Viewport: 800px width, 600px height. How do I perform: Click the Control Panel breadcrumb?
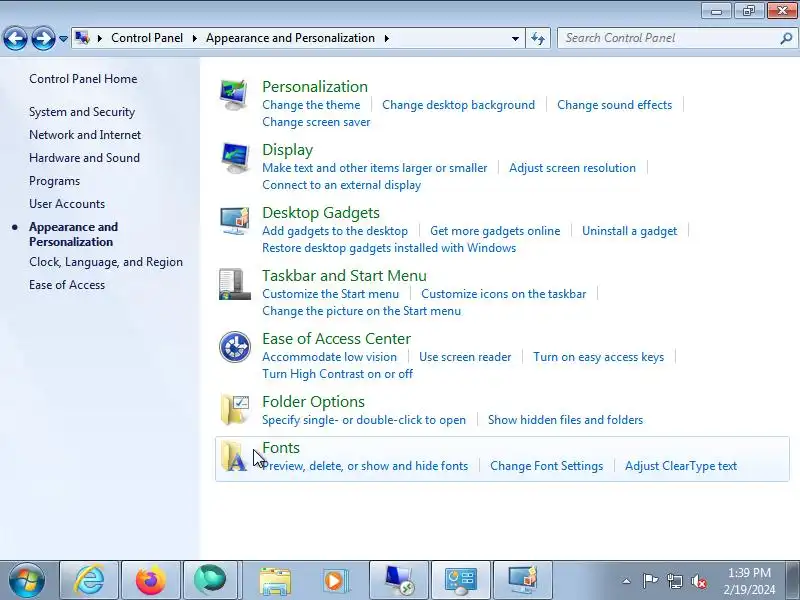click(x=147, y=38)
